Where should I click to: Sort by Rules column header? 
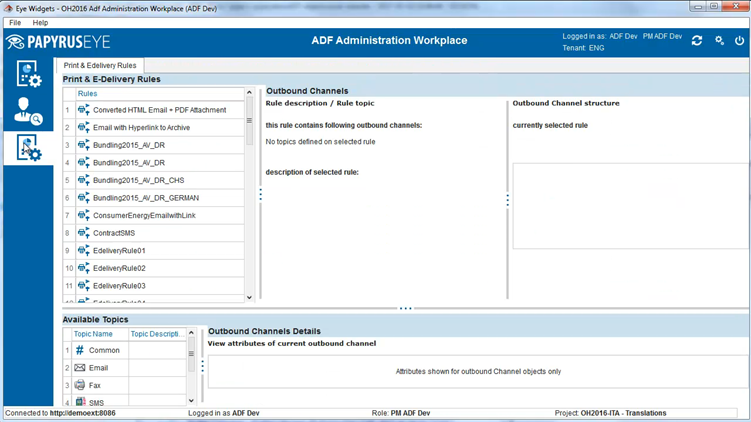point(87,93)
